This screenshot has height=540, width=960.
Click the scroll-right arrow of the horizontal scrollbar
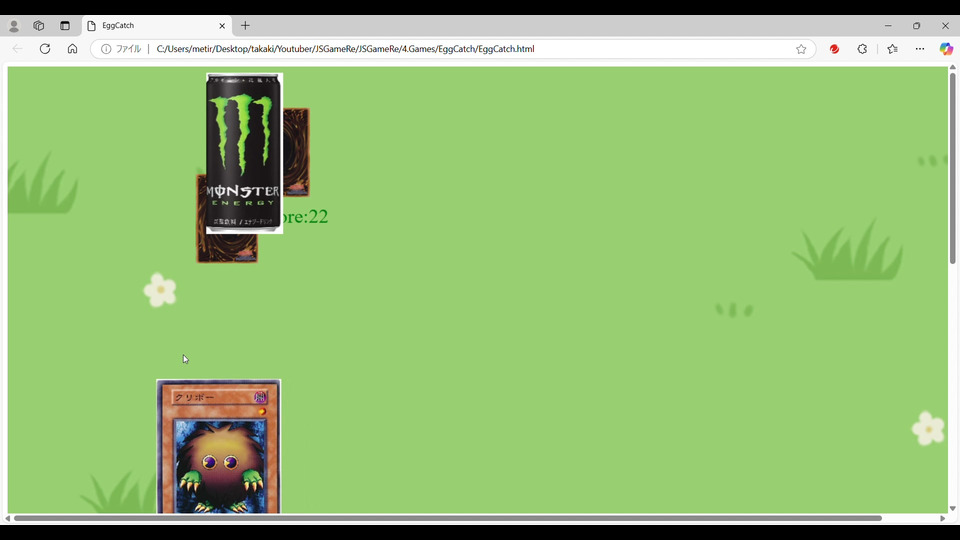coord(943,518)
